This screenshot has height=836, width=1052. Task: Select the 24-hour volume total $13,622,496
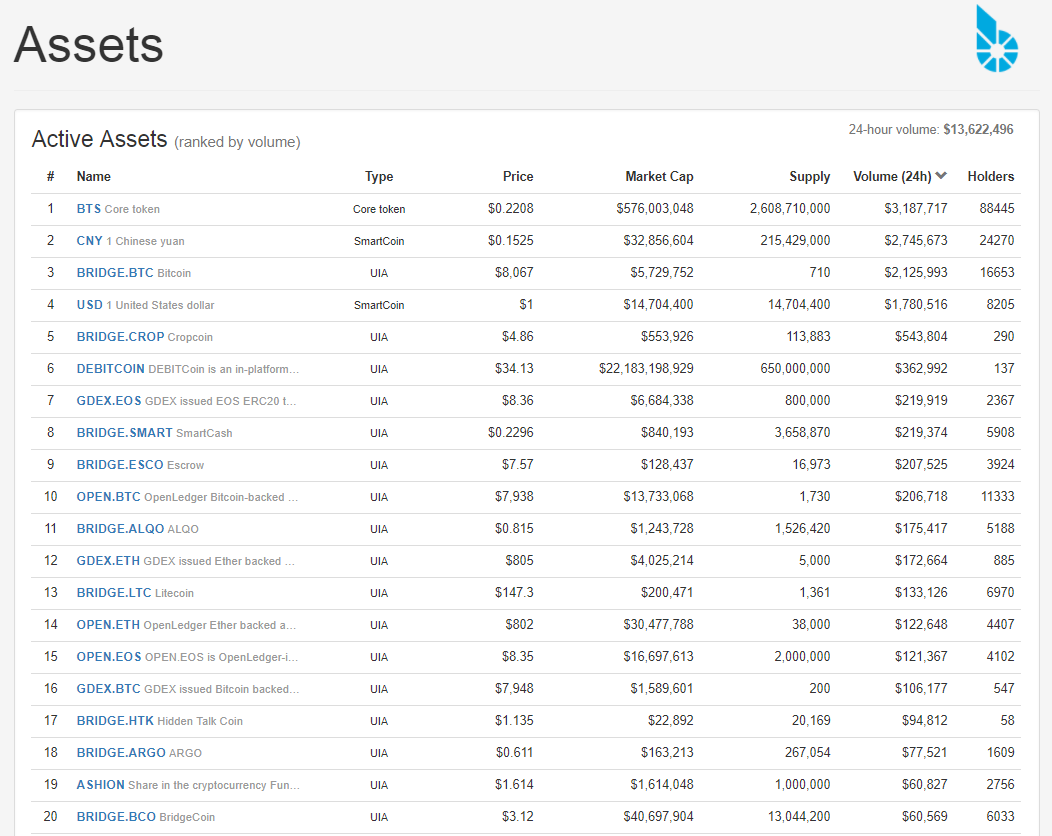[978, 129]
